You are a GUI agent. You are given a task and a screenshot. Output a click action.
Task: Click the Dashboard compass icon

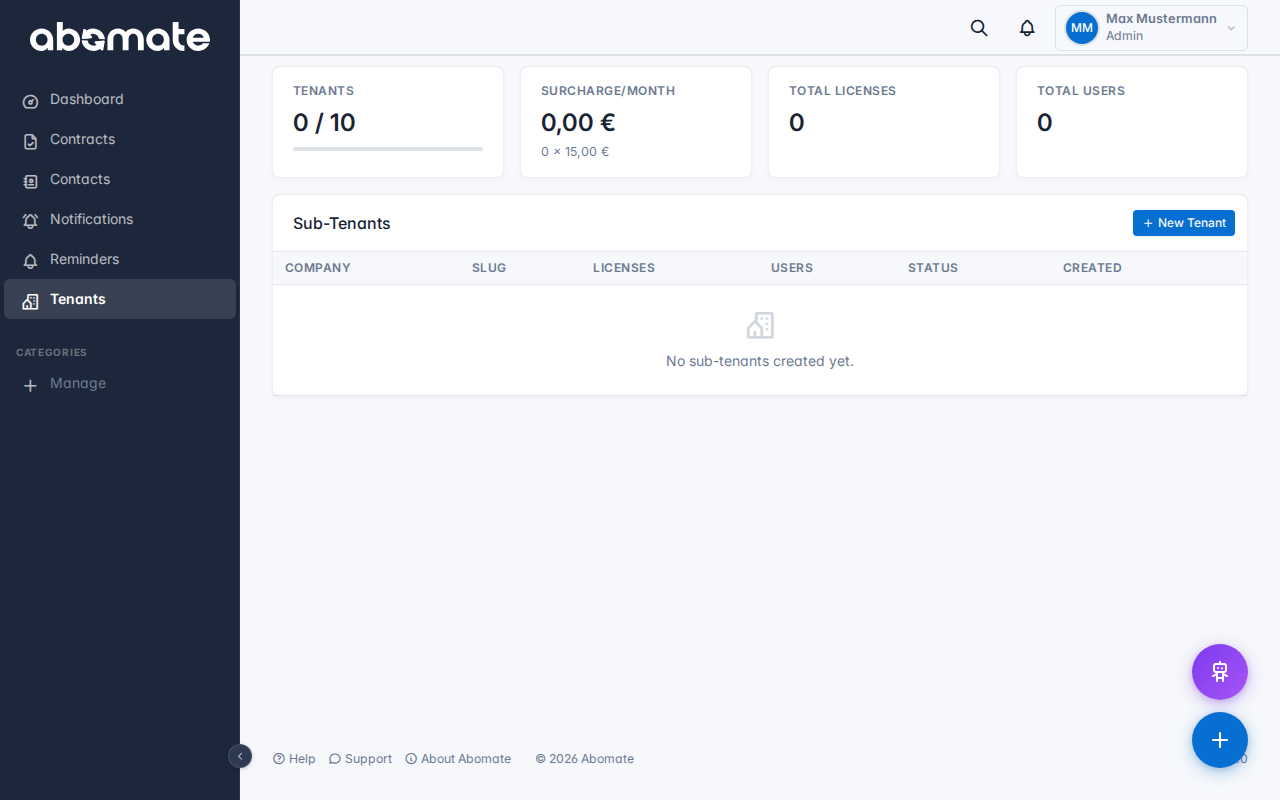click(31, 101)
